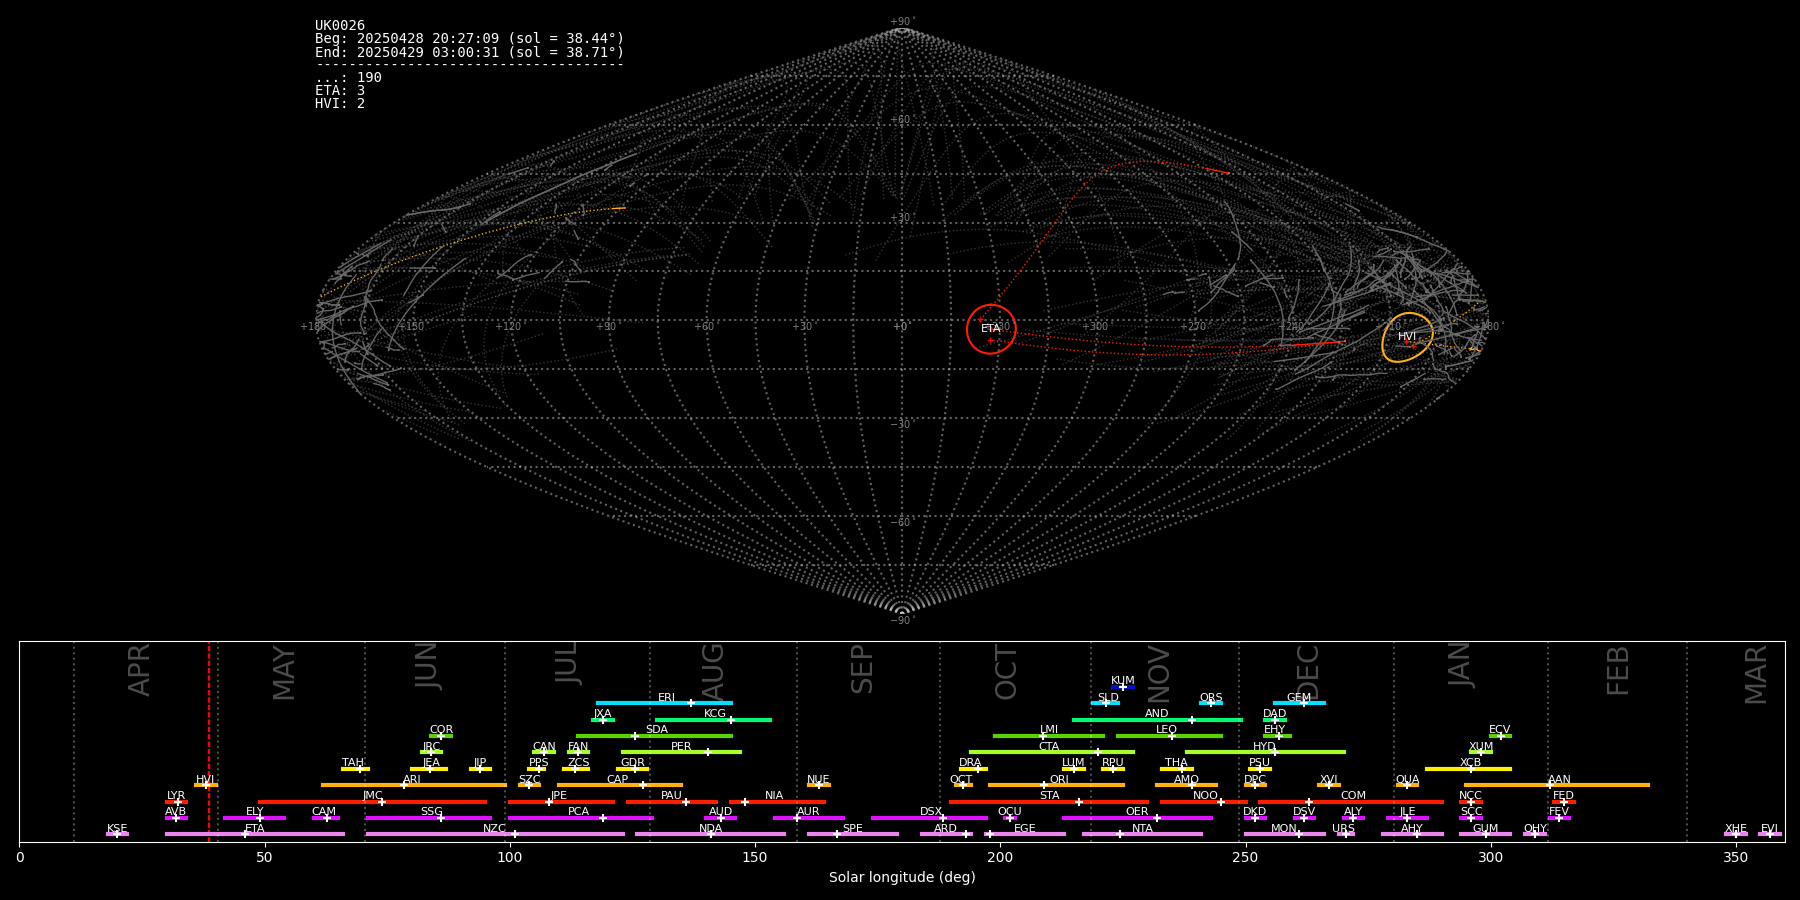Click the OER shower bar
Viewport: 1800px width, 900px height.
click(x=1137, y=818)
